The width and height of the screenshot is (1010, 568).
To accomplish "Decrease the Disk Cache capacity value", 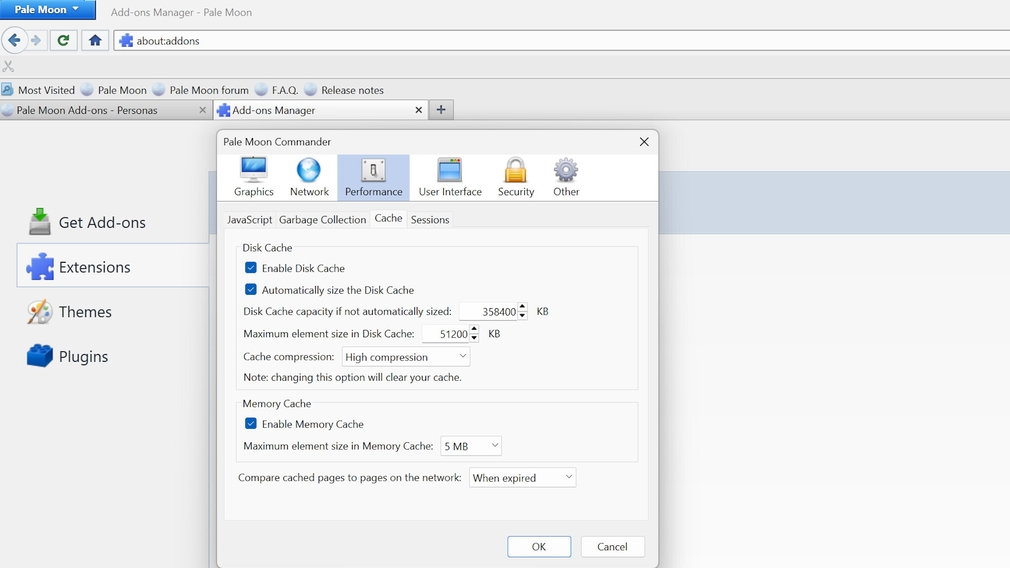I will [522, 316].
